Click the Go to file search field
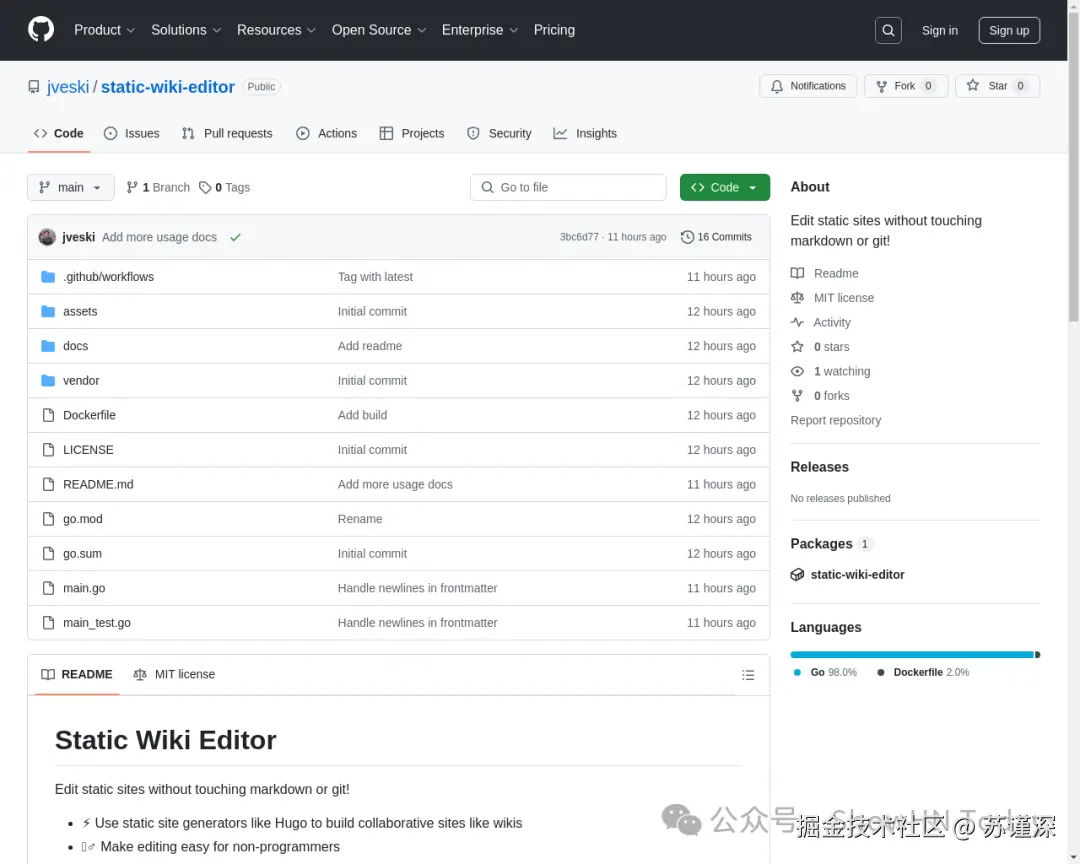The height and width of the screenshot is (864, 1080). pyautogui.click(x=568, y=187)
